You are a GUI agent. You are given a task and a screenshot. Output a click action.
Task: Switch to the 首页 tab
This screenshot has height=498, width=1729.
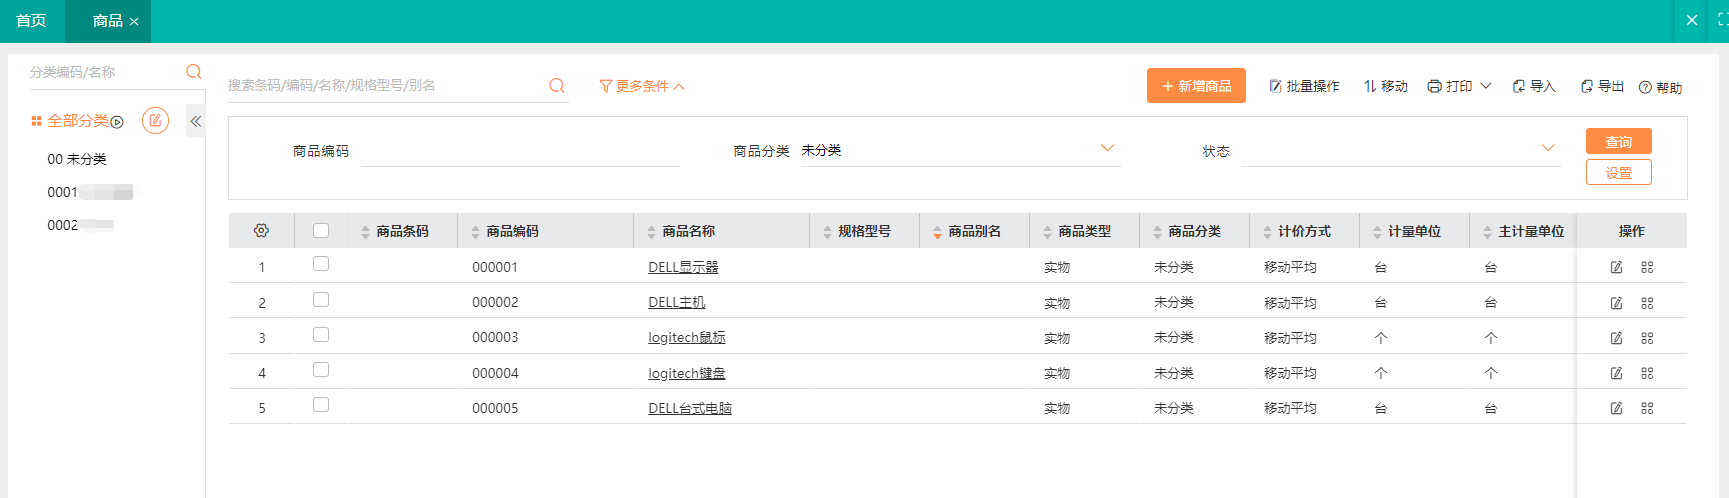[31, 21]
